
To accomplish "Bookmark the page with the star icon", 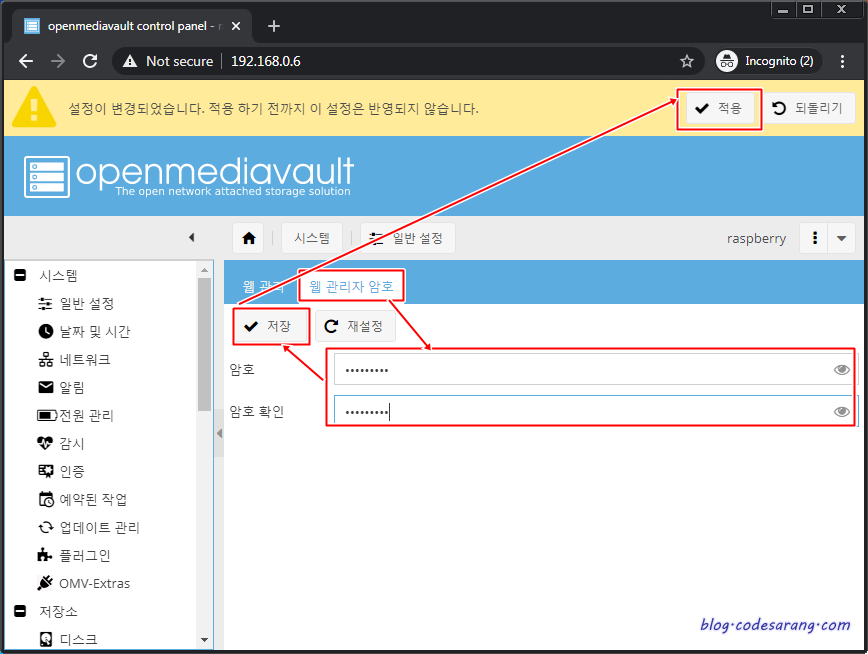I will [x=686, y=61].
